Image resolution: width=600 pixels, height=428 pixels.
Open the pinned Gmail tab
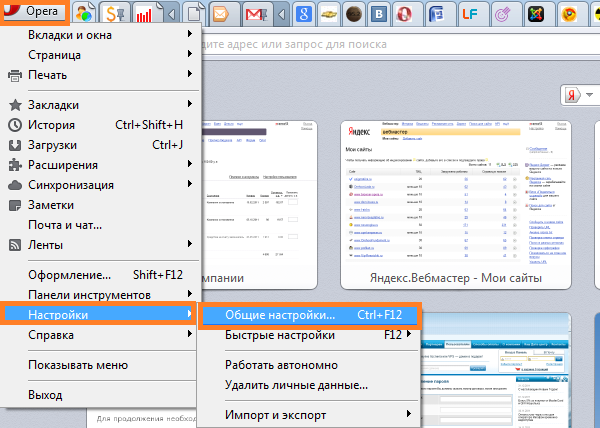pyautogui.click(x=256, y=15)
